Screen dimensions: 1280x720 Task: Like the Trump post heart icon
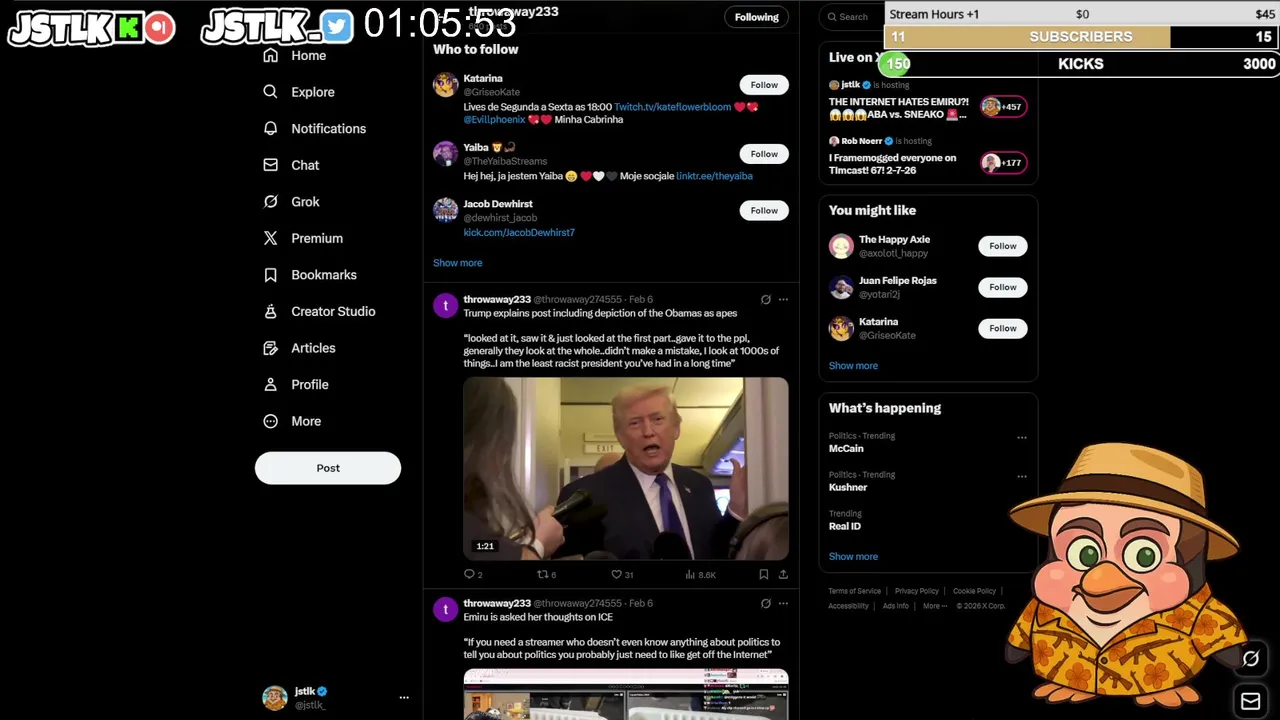617,574
